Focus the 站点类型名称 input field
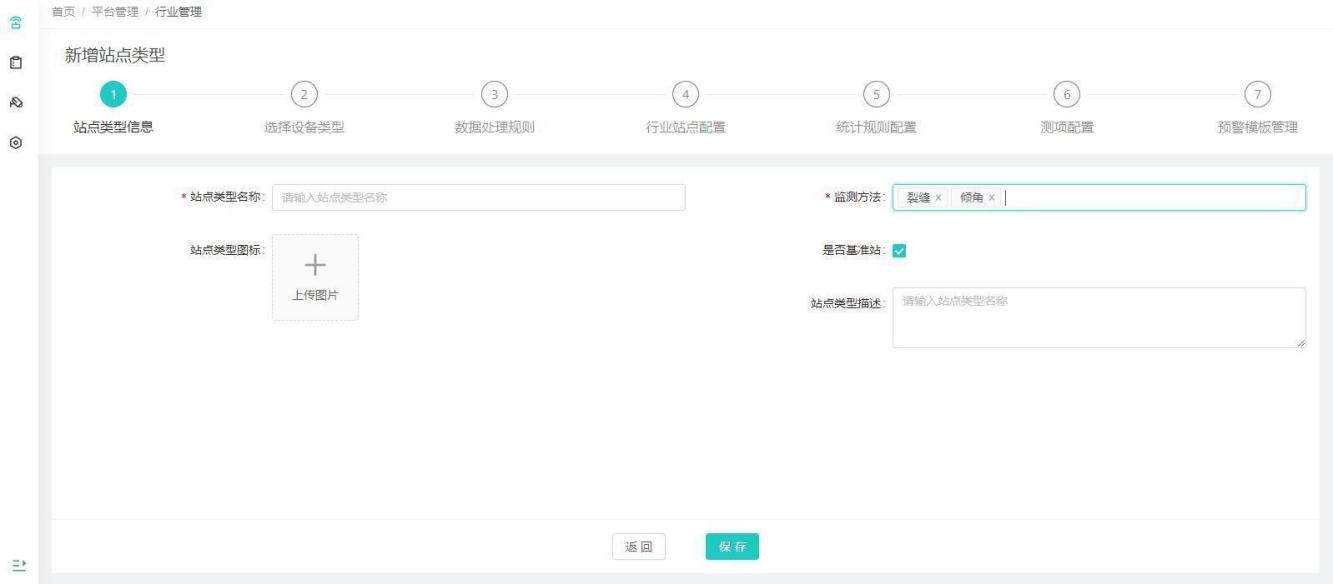The height and width of the screenshot is (584, 1333). point(478,198)
